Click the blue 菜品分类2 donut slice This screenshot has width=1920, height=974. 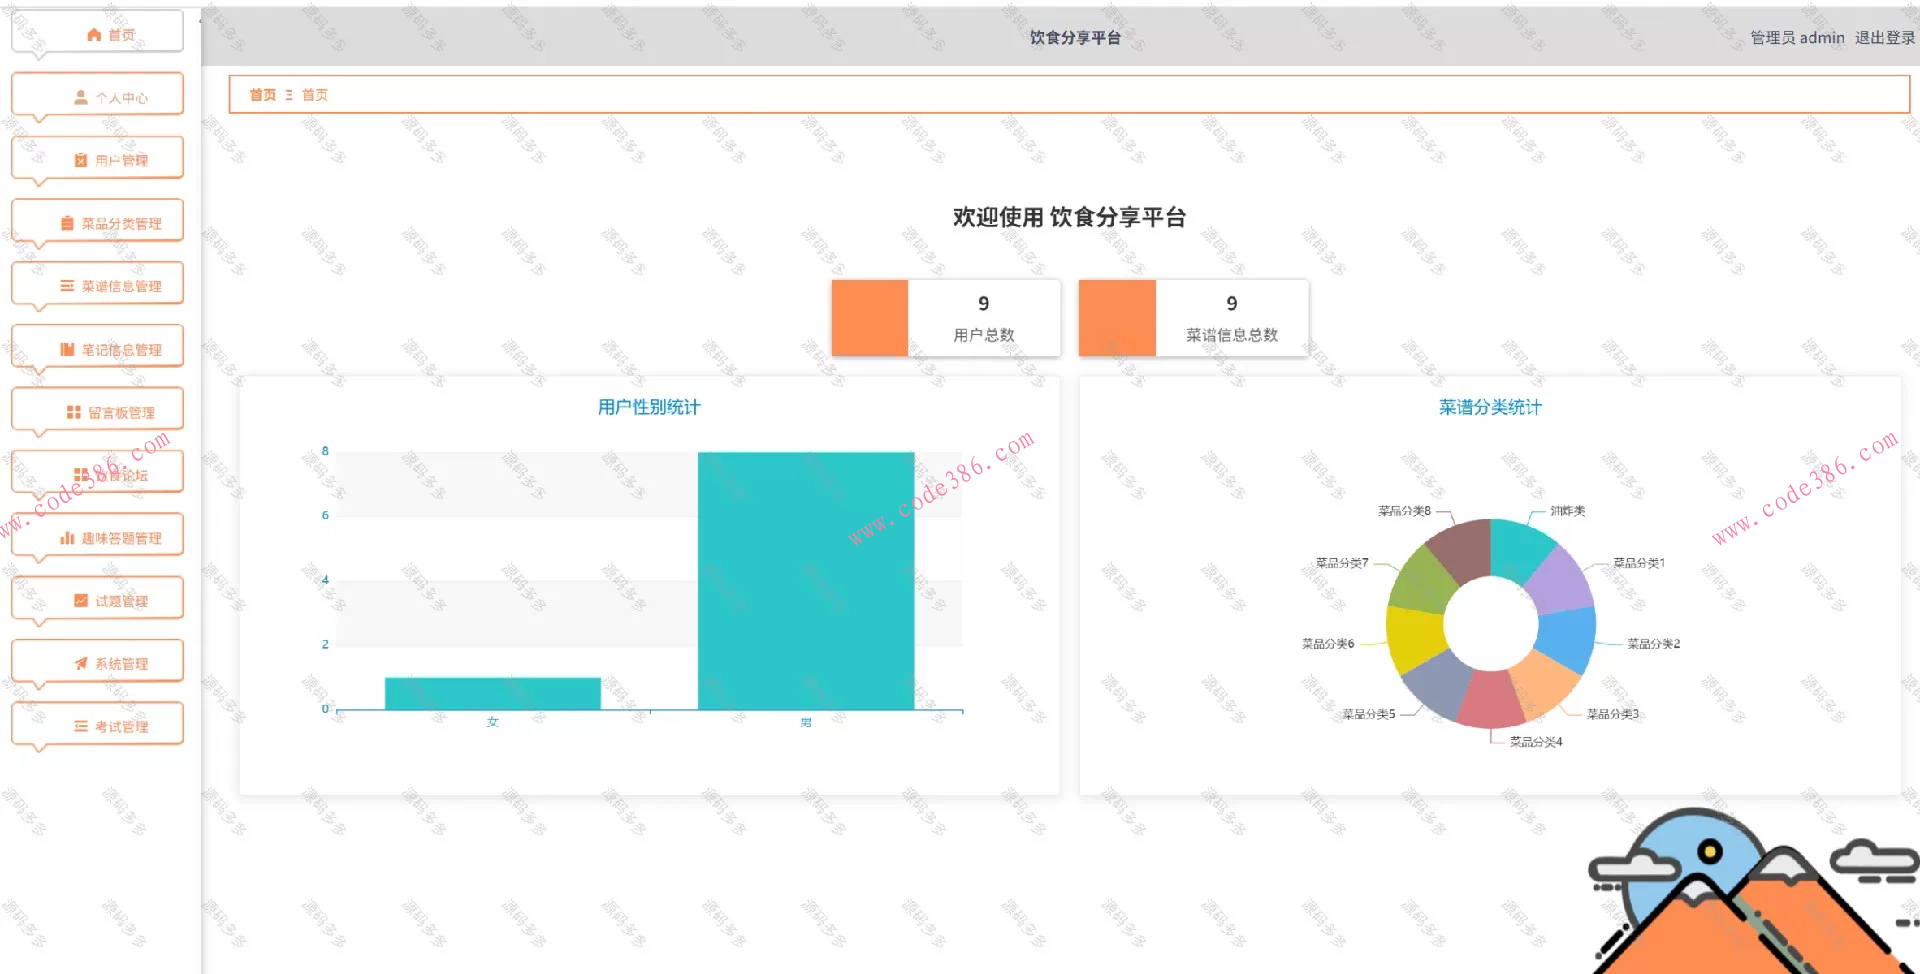pos(1567,638)
